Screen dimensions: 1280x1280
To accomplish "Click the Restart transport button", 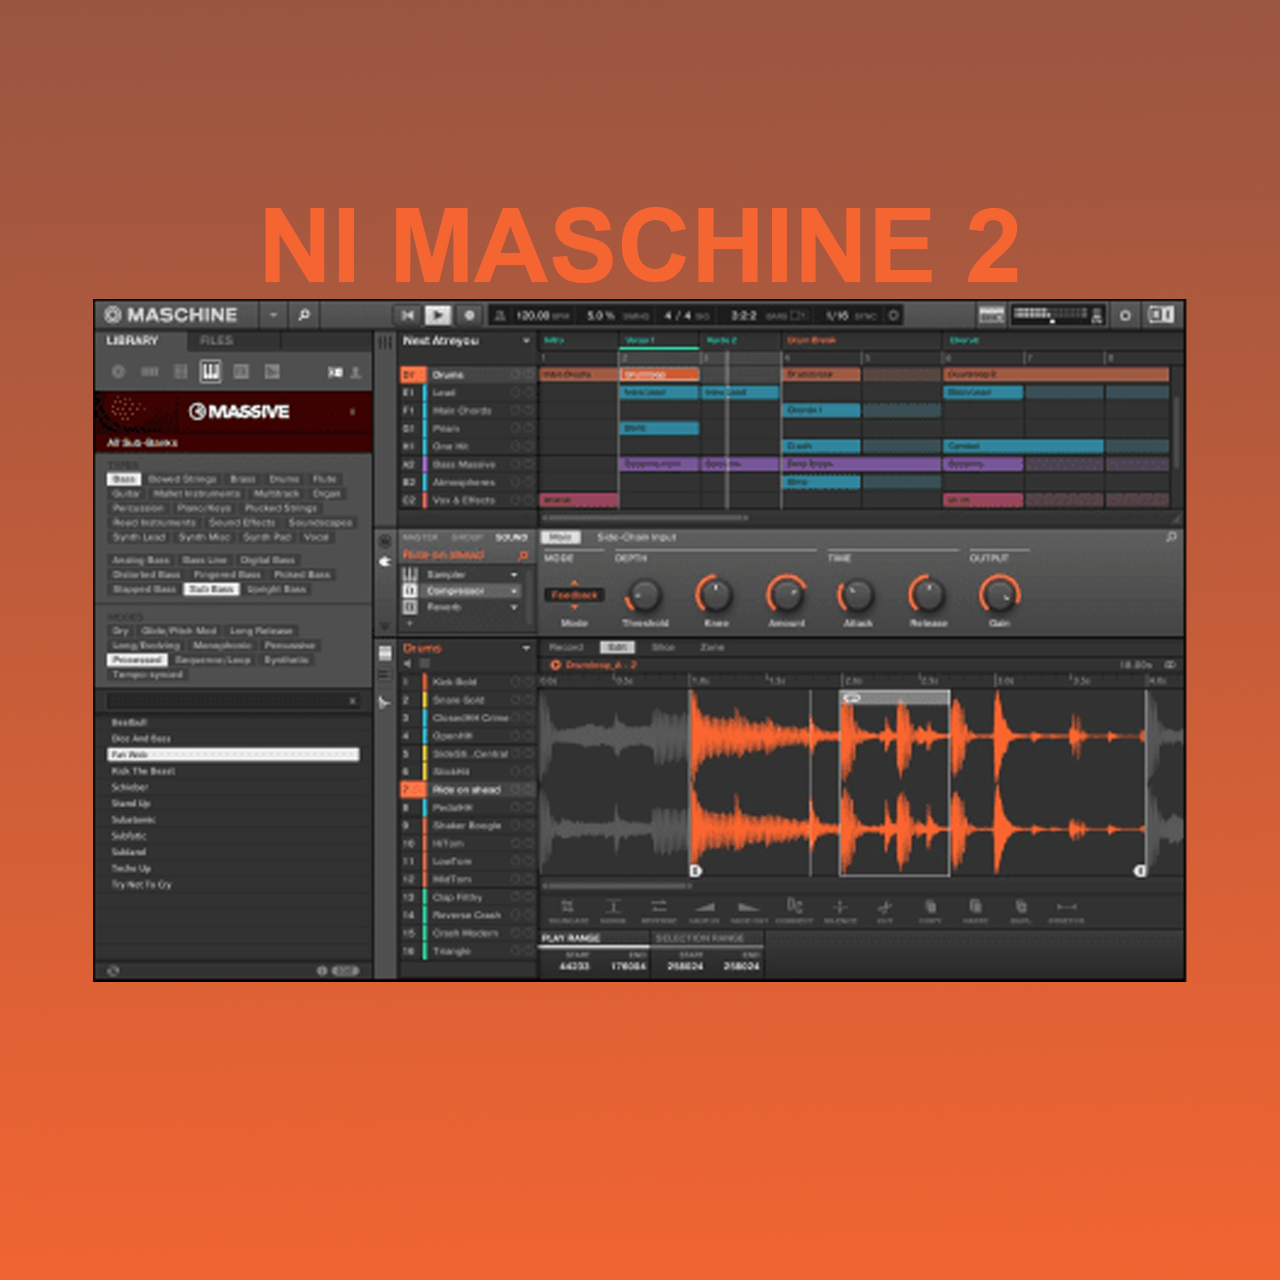I will pos(407,315).
